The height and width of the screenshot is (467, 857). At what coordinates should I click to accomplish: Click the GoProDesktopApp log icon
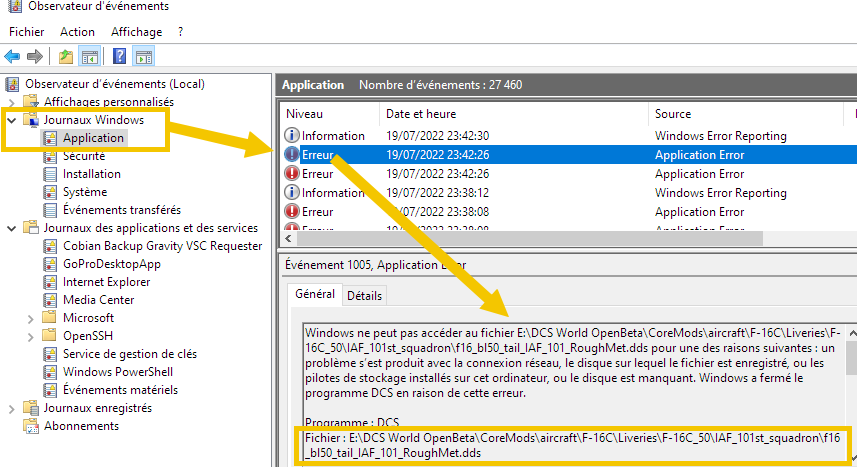pyautogui.click(x=50, y=265)
